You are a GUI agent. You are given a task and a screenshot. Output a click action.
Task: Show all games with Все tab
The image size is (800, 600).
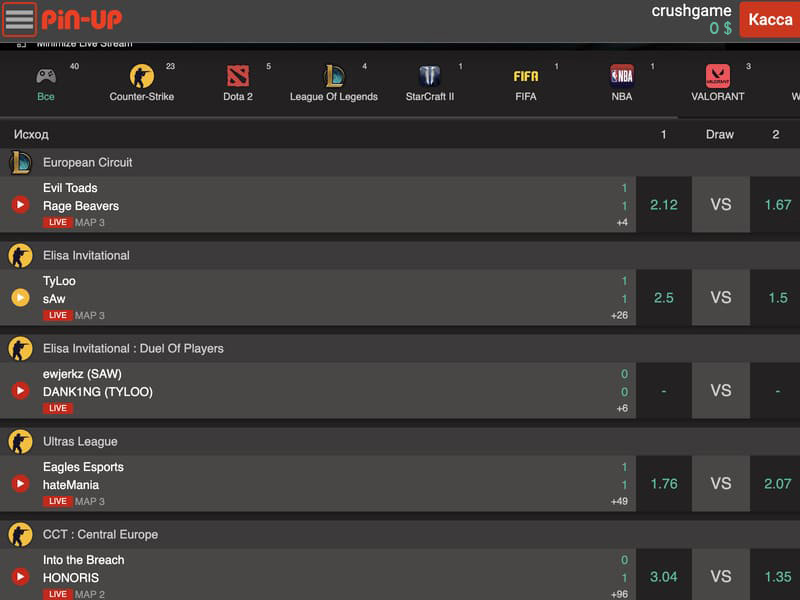[x=46, y=82]
